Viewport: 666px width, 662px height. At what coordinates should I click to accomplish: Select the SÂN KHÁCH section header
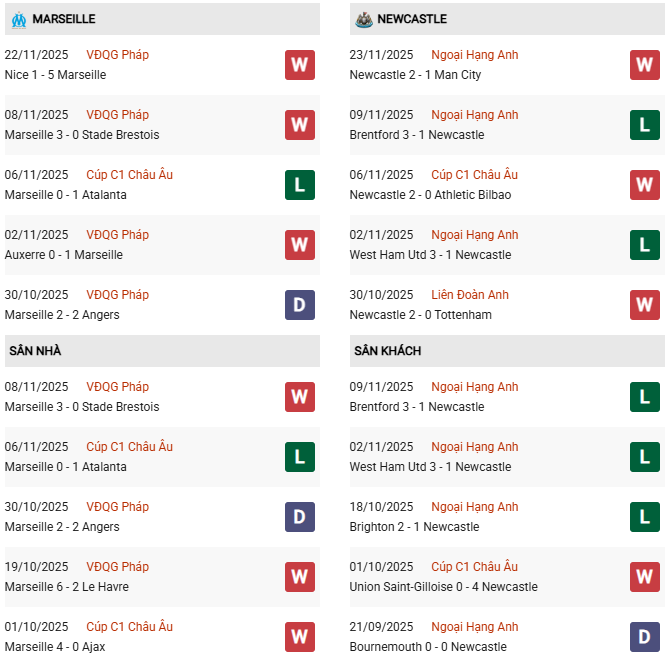point(387,351)
